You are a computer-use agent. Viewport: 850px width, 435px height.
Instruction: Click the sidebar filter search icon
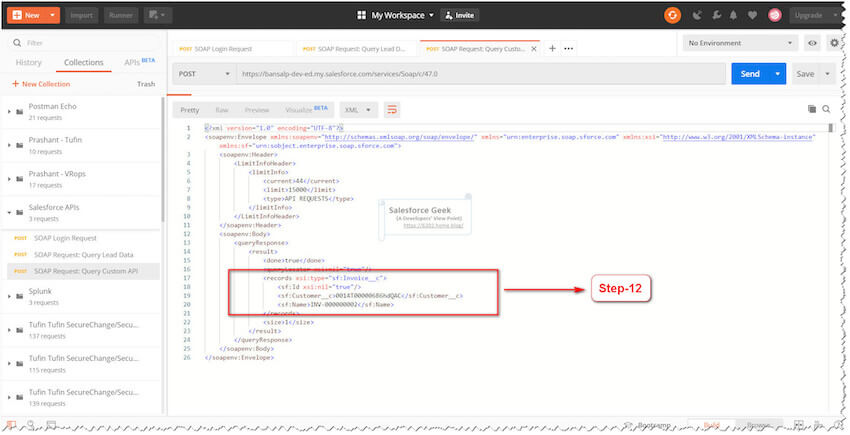pyautogui.click(x=17, y=43)
